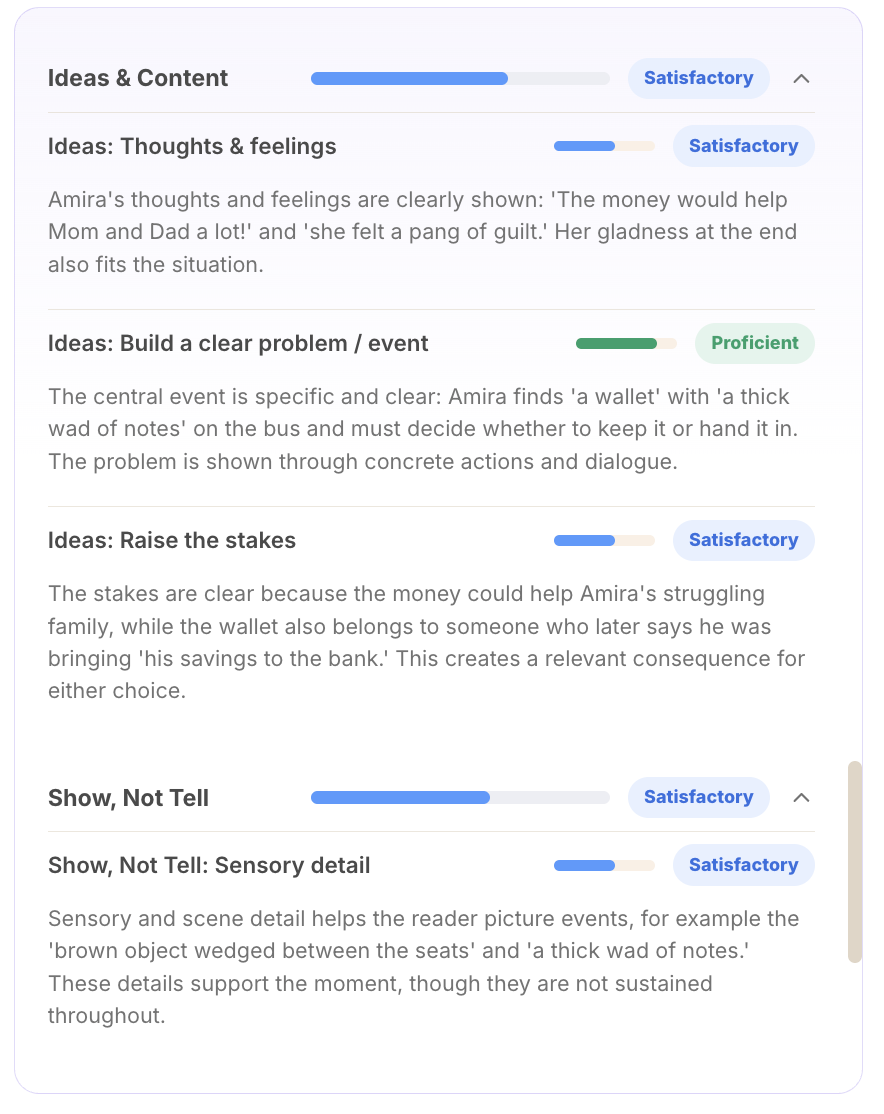
Task: Click the Raise the stakes progress bar
Action: tap(604, 541)
